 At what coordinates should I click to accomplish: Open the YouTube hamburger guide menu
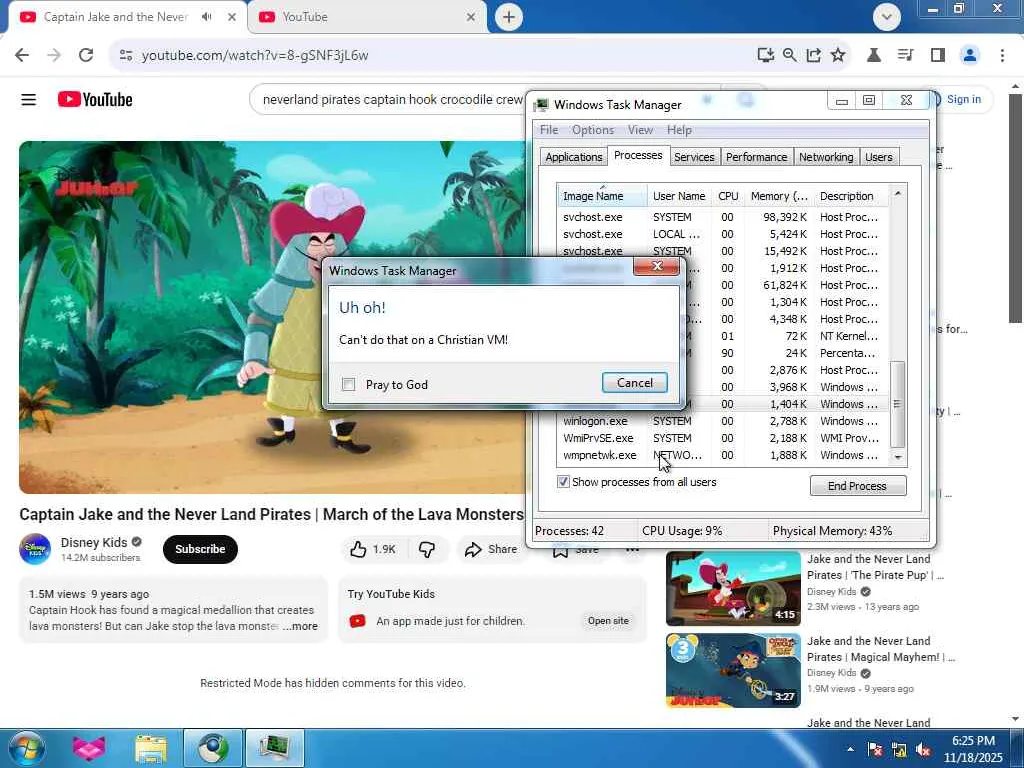(x=29, y=99)
